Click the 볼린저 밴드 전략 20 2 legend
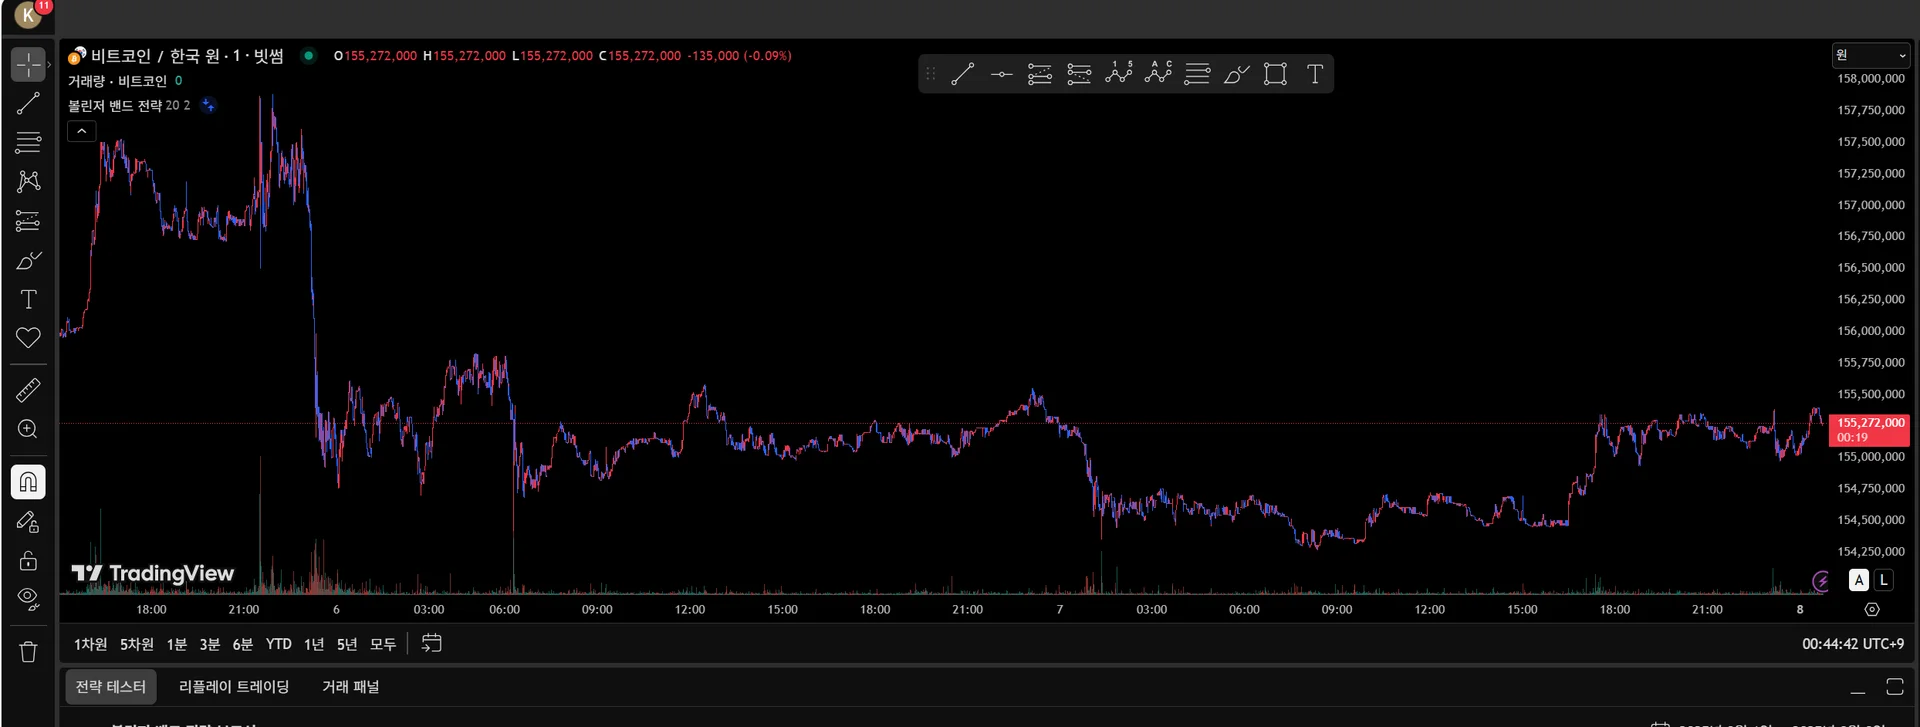Screen dimensions: 1920x727 pyautogui.click(x=128, y=105)
